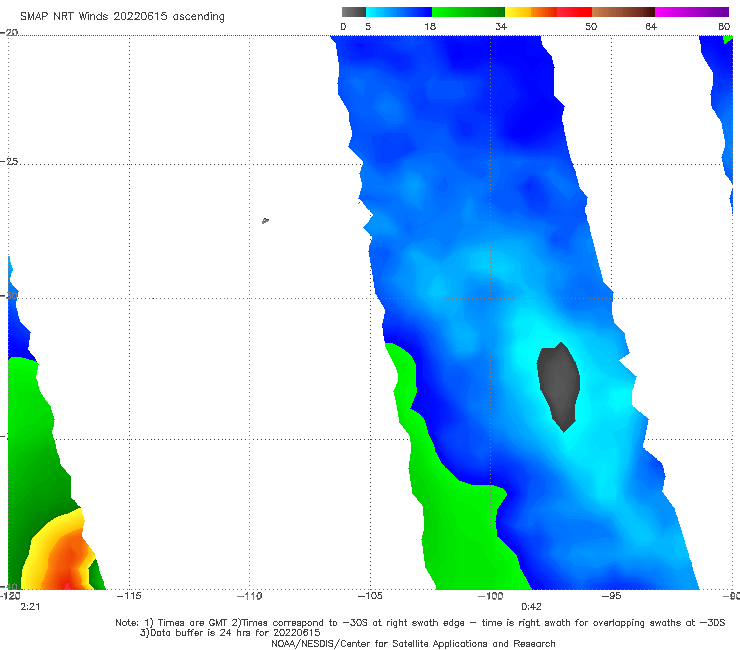The height and width of the screenshot is (650, 740).
Task: Click the swath time label 0:42
Action: pyautogui.click(x=531, y=607)
